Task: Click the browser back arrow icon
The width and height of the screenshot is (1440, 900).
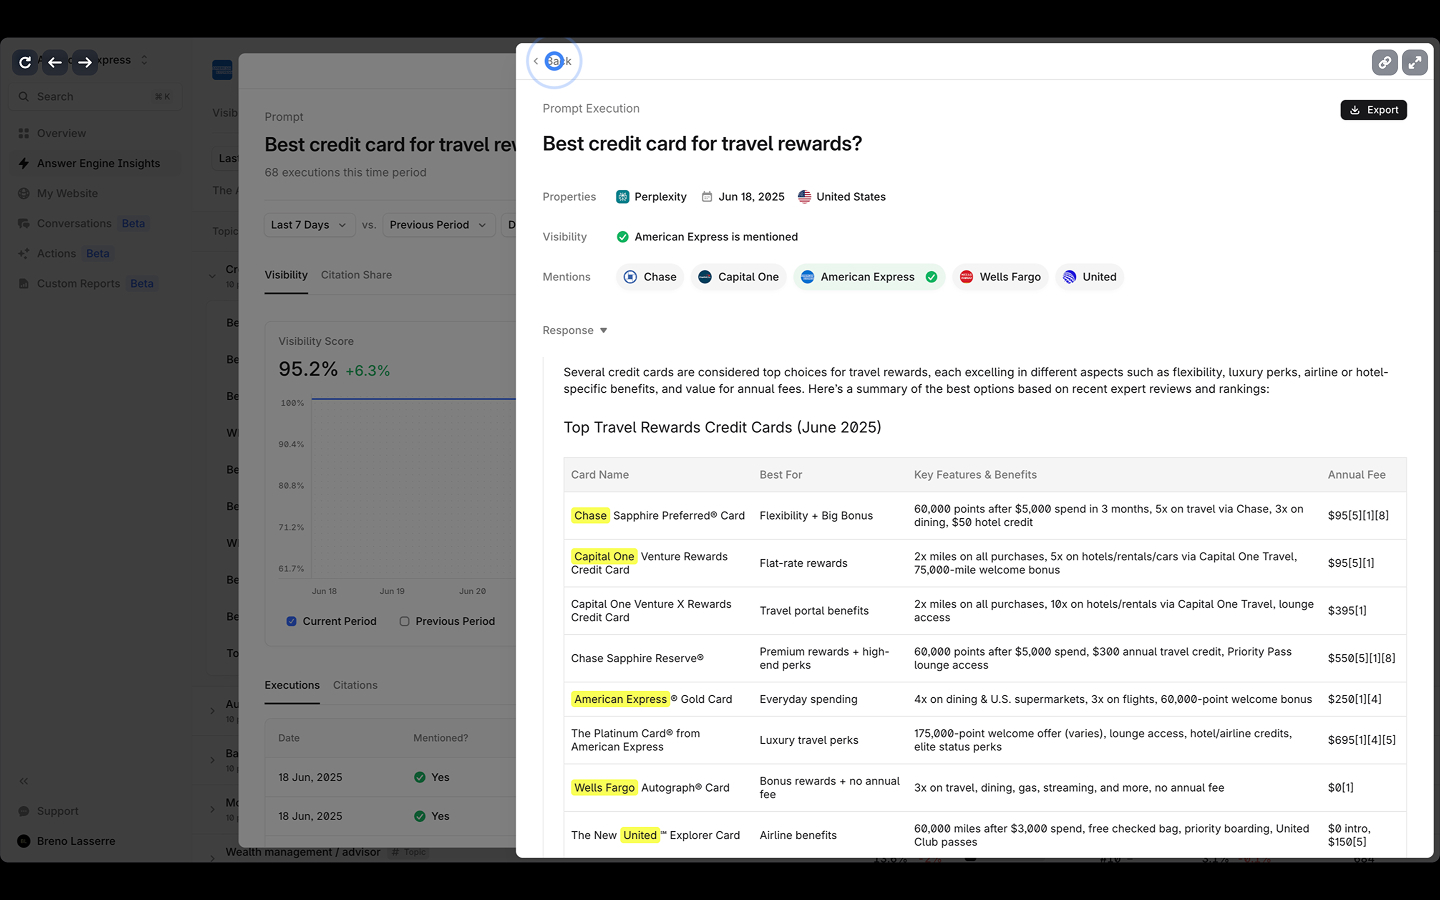Action: point(55,62)
